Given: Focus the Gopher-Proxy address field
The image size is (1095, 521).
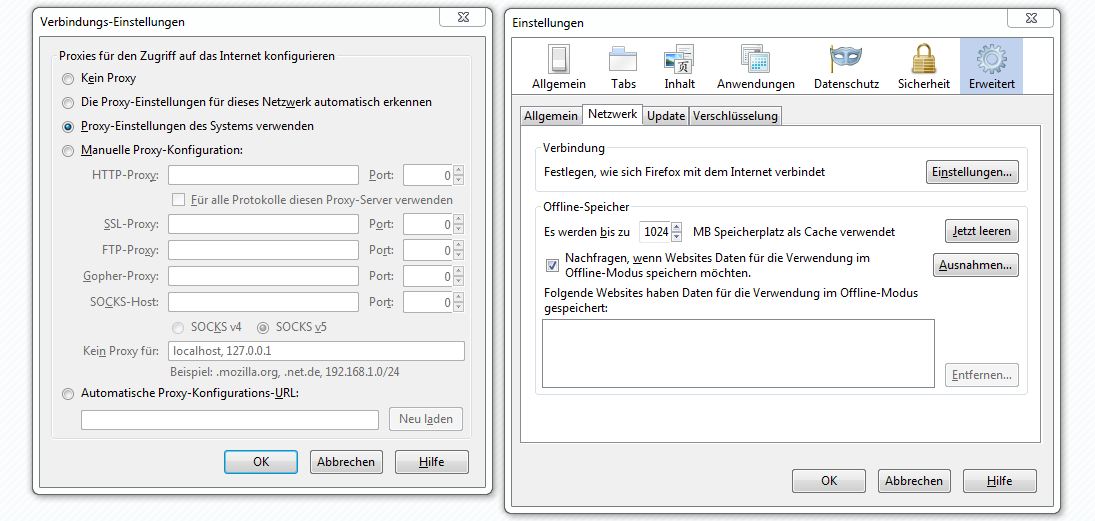Looking at the screenshot, I should [263, 276].
